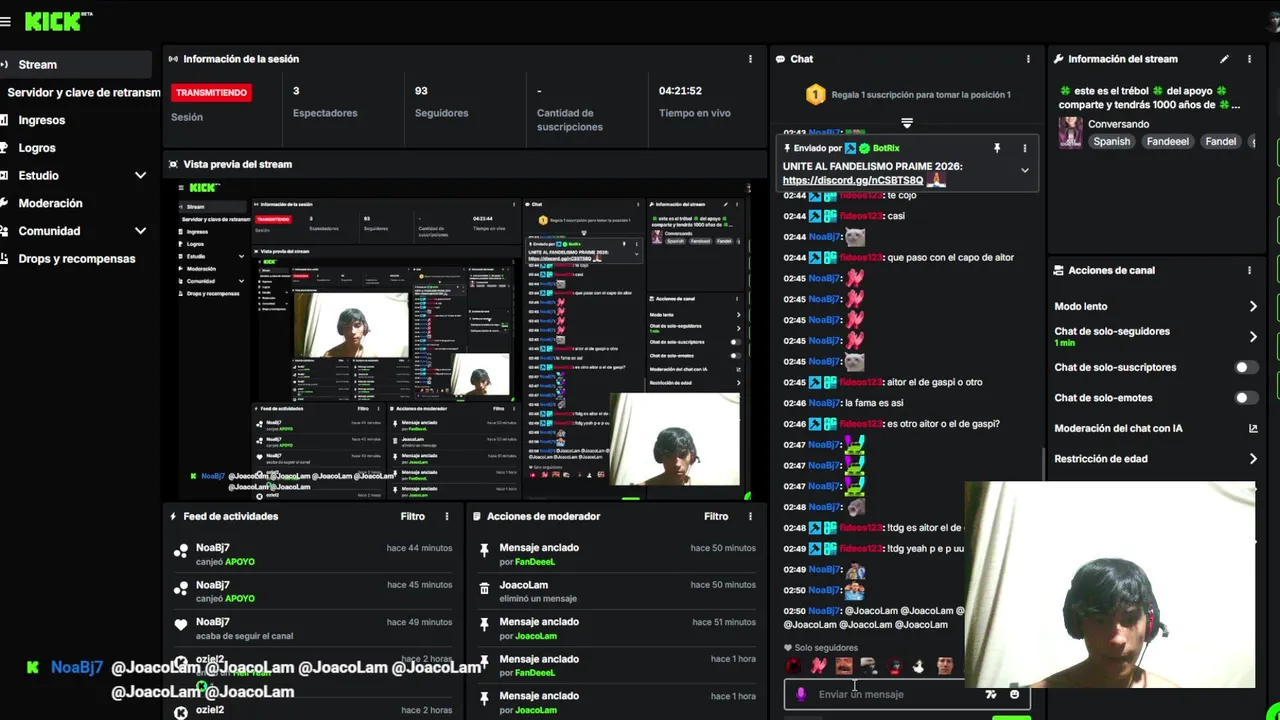The width and height of the screenshot is (1280, 720).
Task: Expand the Comunidad sidebar section
Action: 140,231
